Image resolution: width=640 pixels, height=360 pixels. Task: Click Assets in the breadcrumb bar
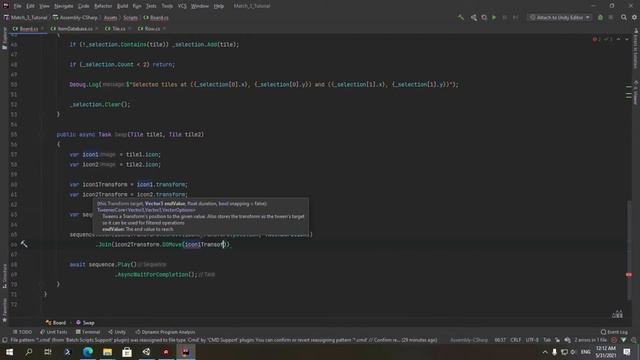(x=110, y=18)
